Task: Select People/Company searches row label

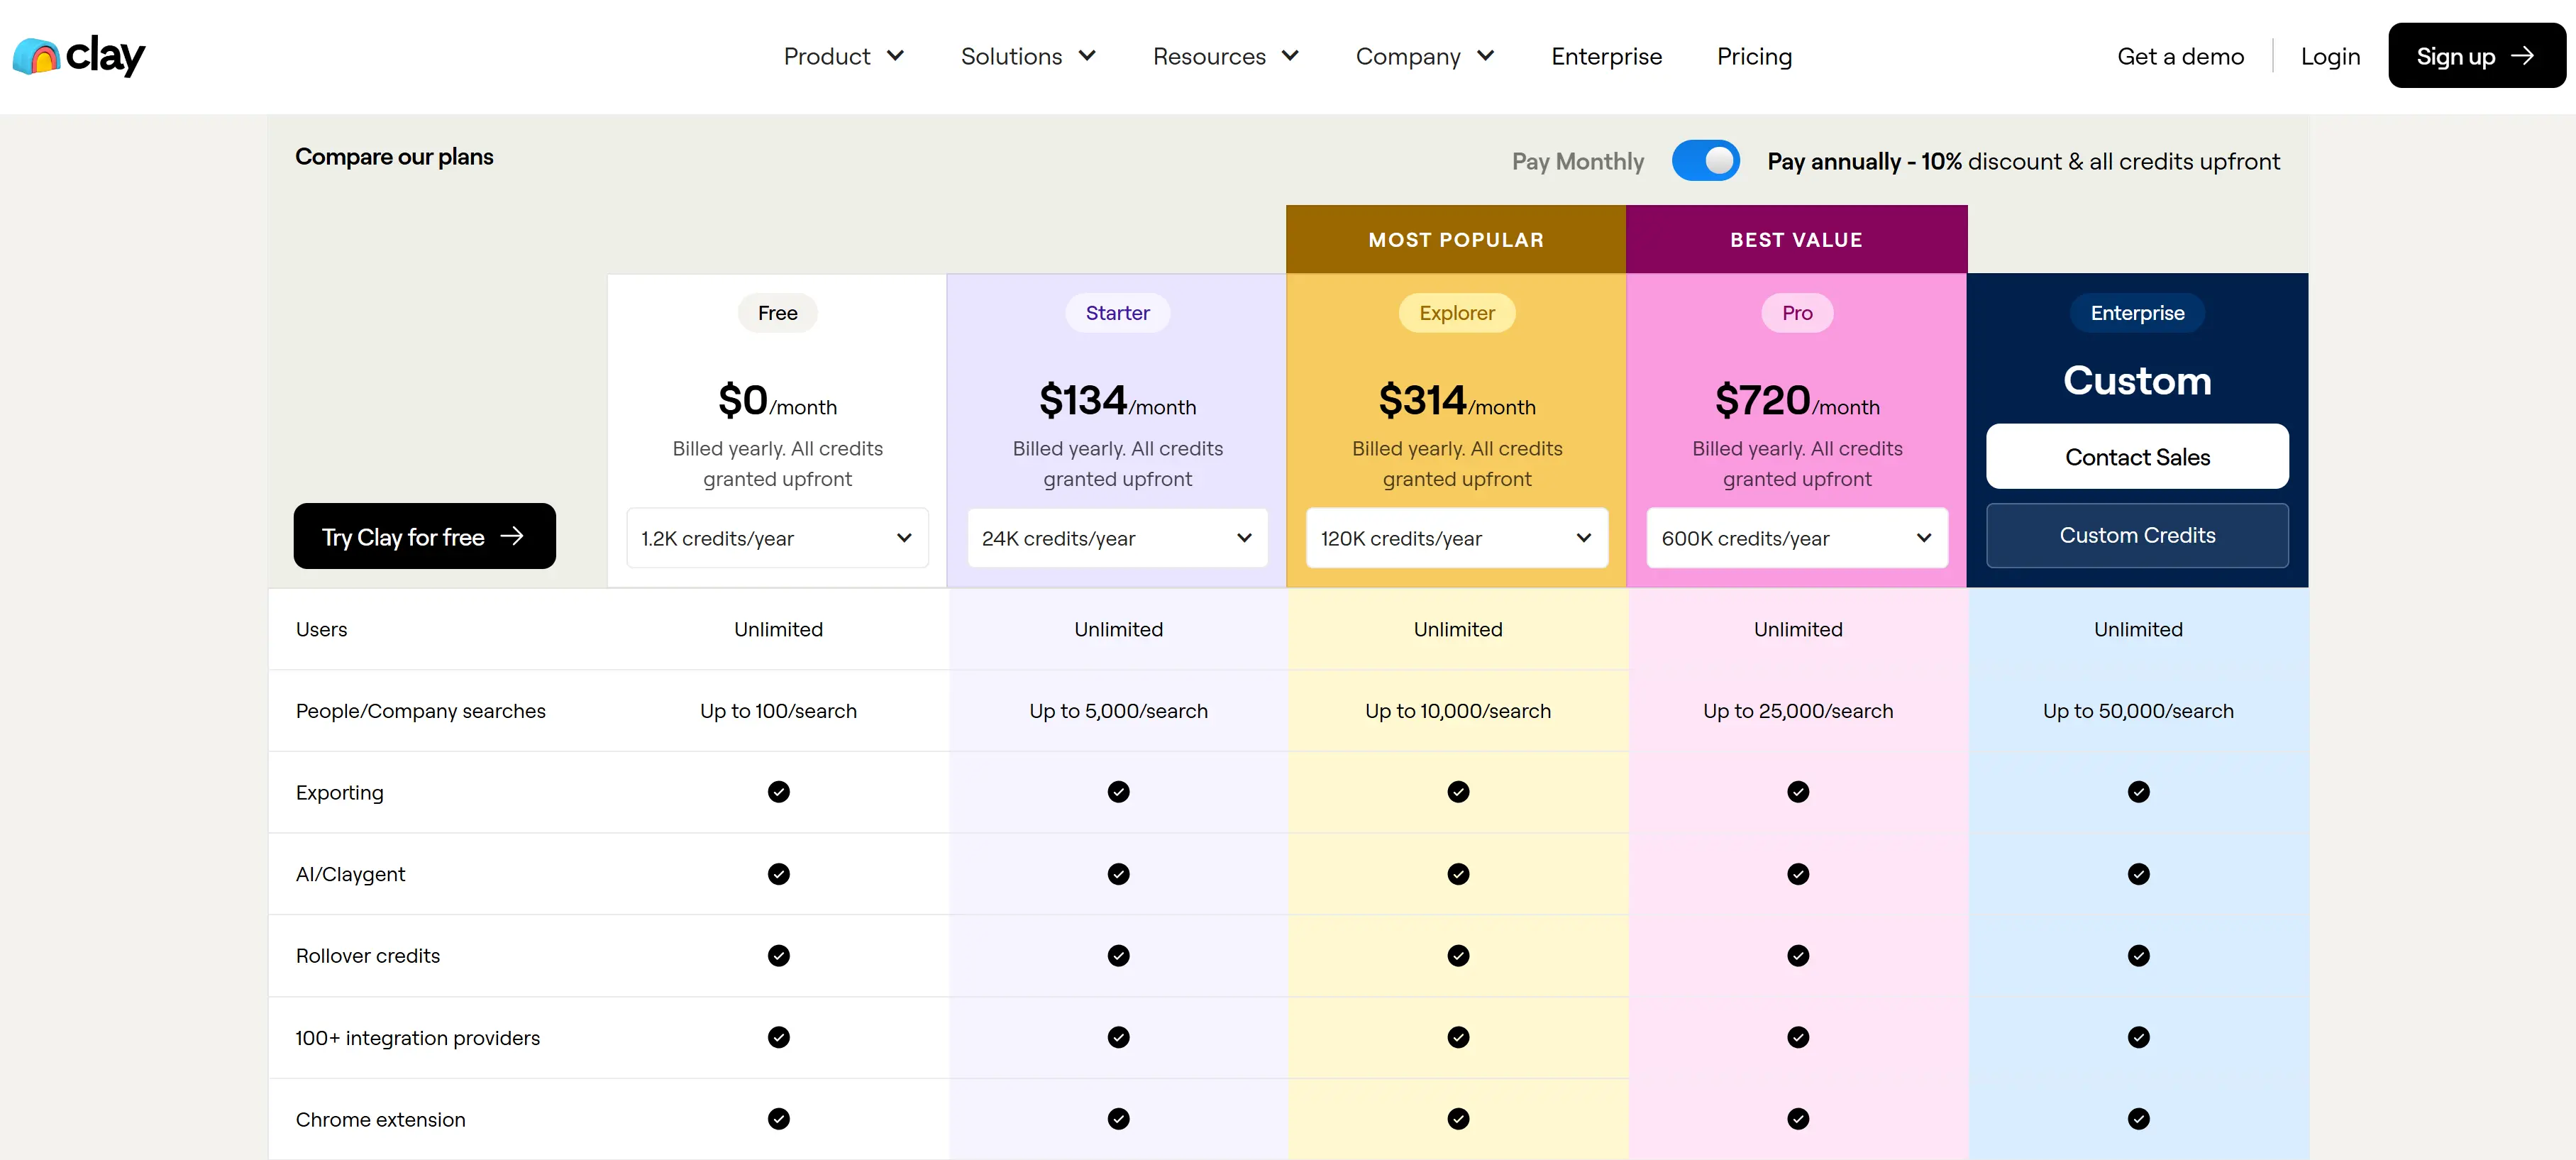Action: click(420, 711)
